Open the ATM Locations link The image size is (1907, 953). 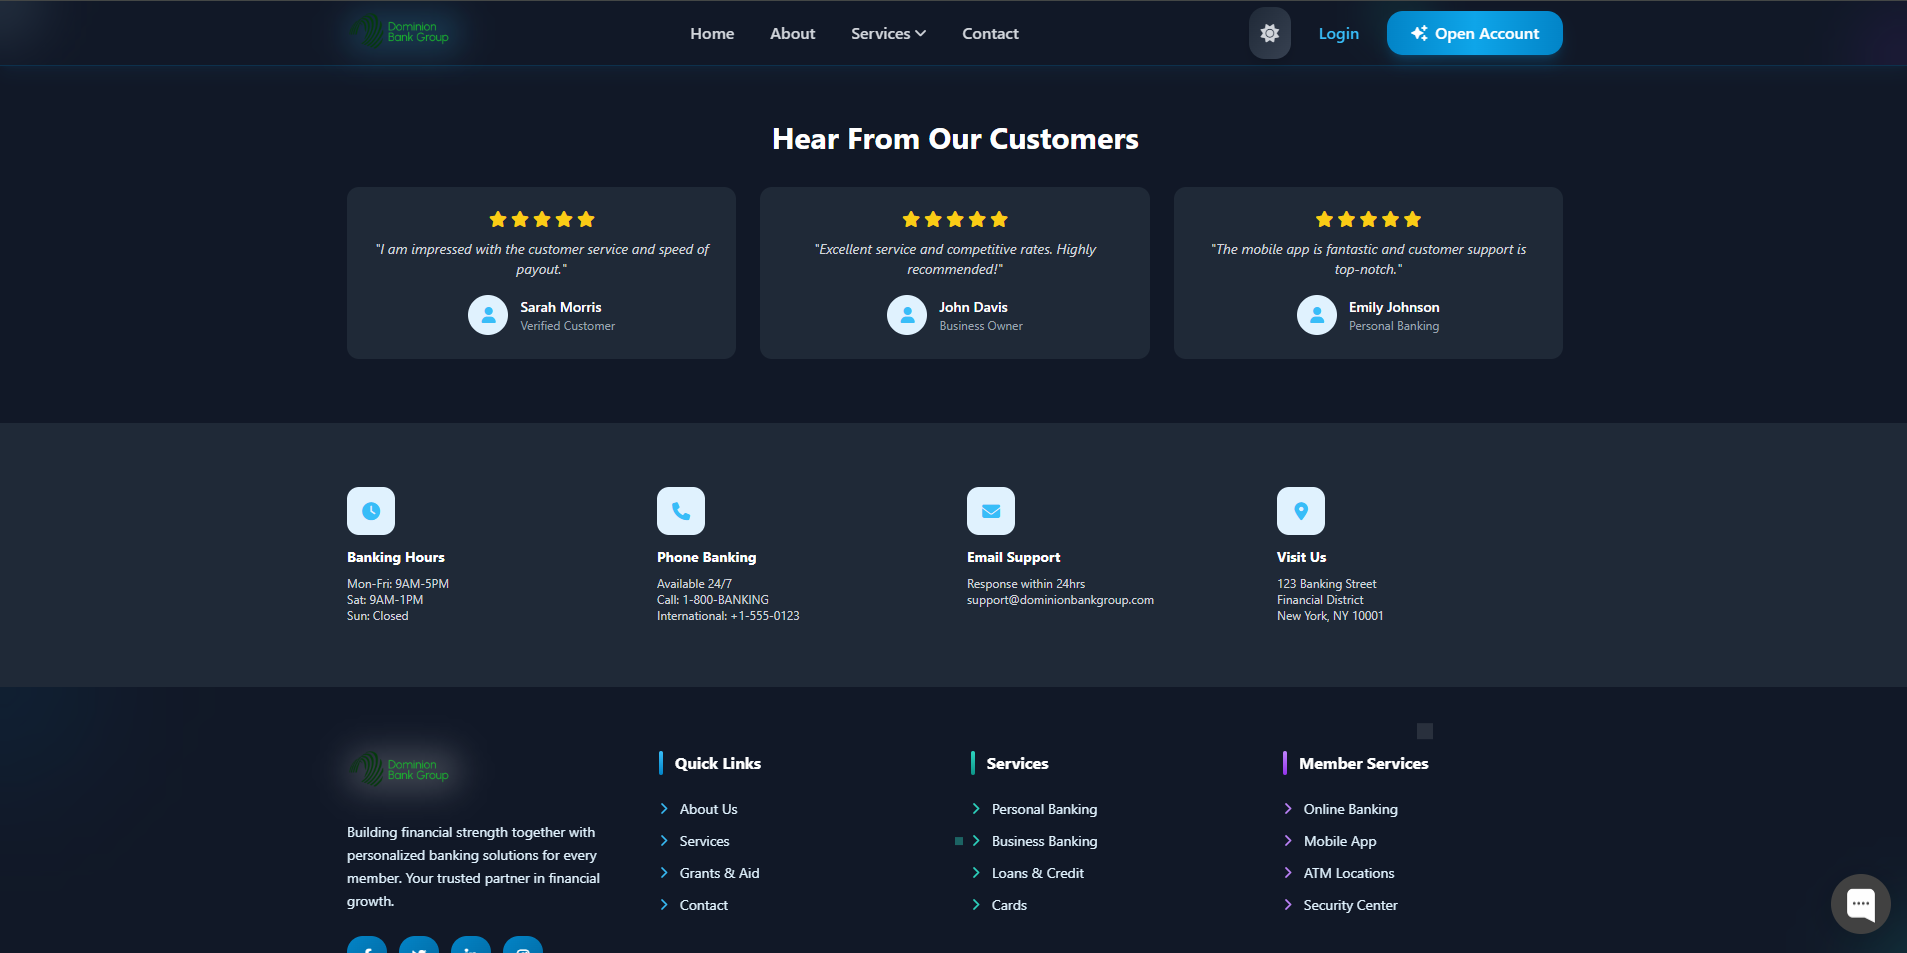coord(1348,873)
